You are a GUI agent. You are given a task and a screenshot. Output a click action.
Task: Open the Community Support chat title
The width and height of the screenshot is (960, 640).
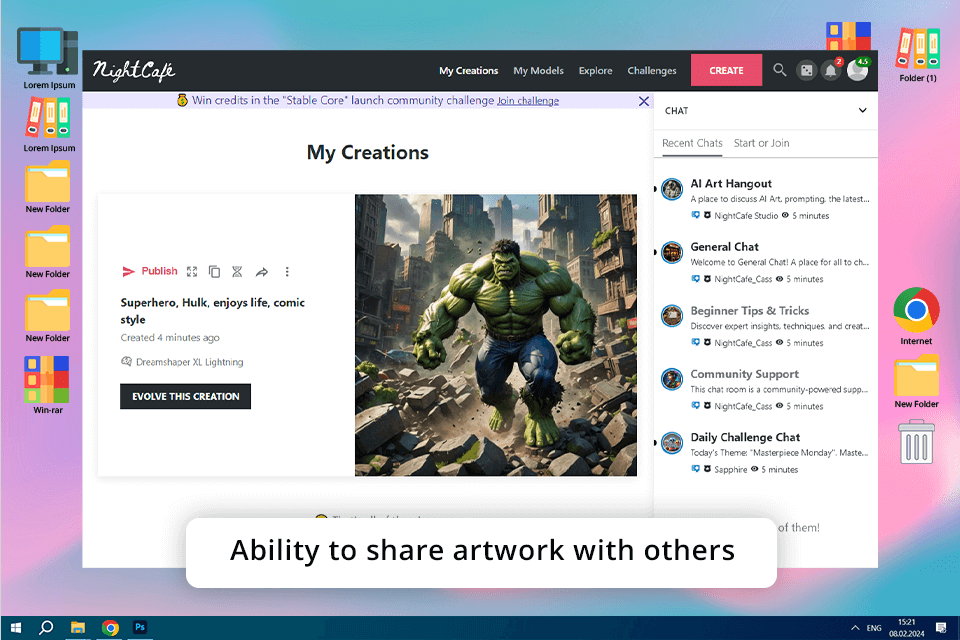pos(744,374)
